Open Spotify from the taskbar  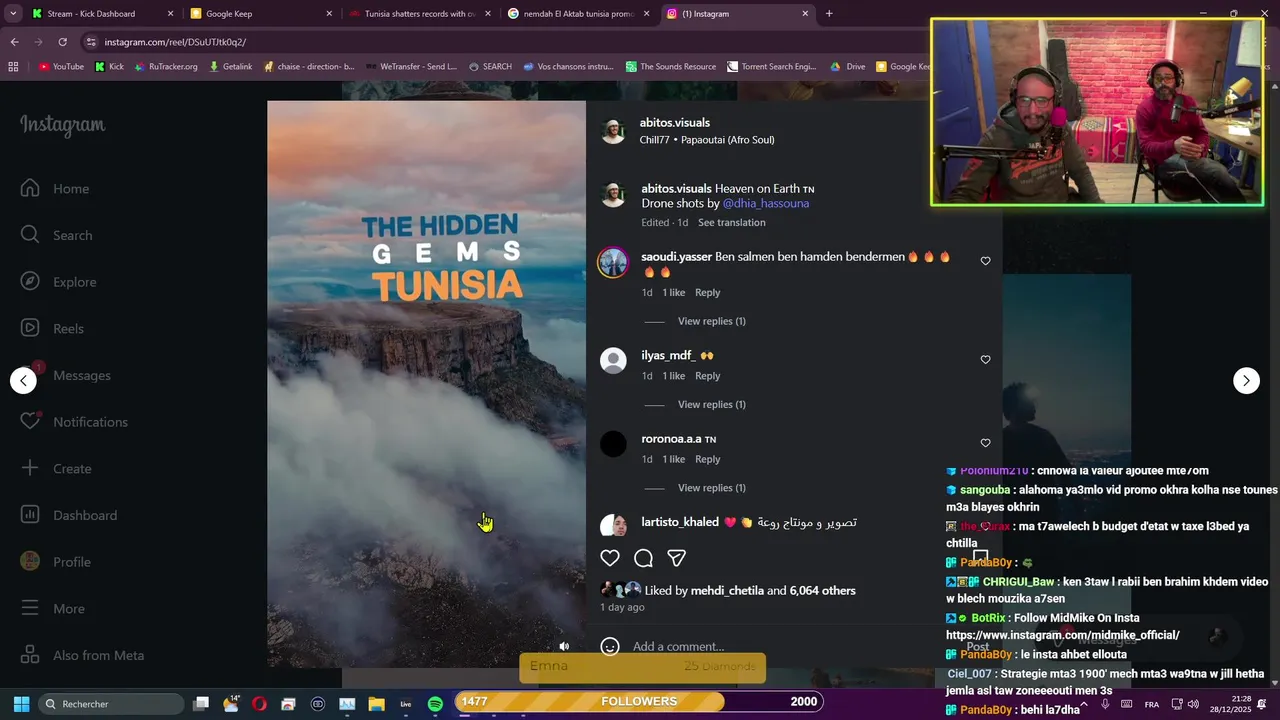tap(435, 704)
